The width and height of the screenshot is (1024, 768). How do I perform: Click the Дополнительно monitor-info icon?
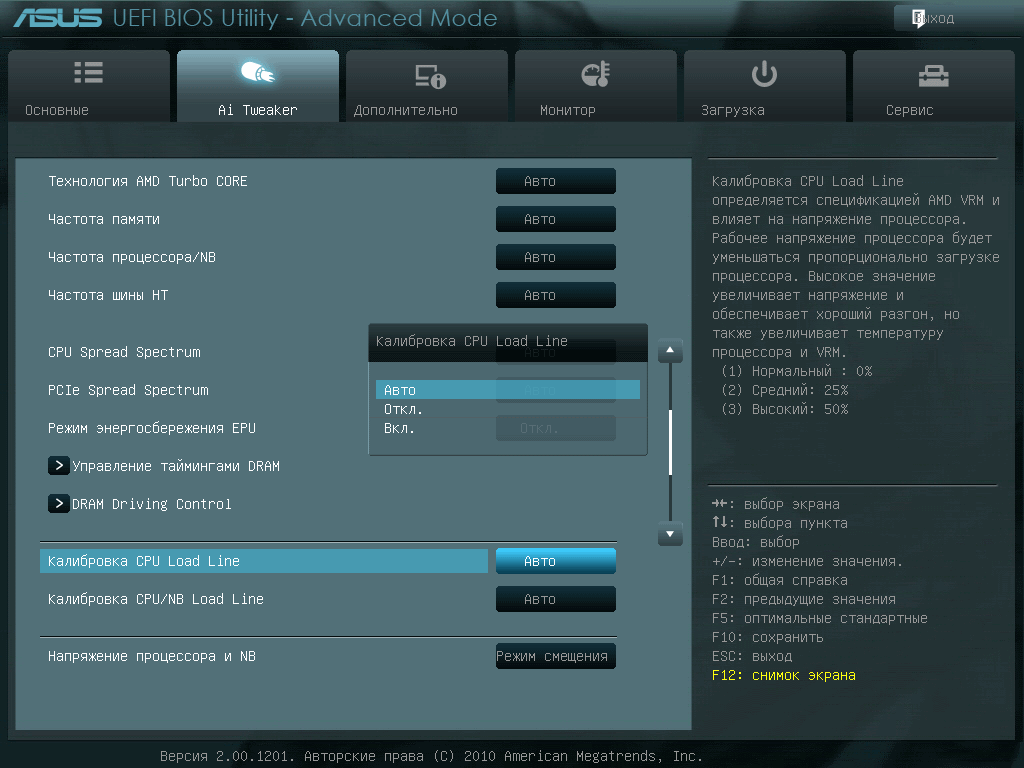click(x=430, y=76)
